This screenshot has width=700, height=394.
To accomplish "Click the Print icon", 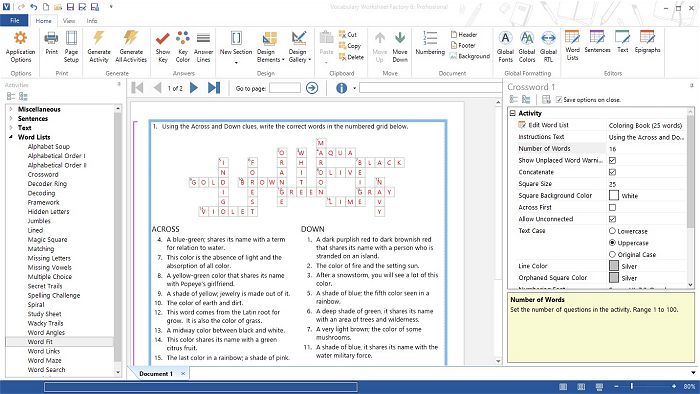I will click(x=51, y=43).
